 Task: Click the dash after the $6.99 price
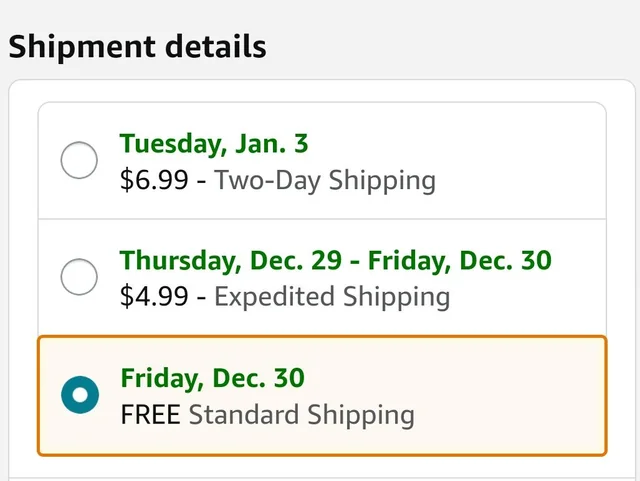[201, 181]
